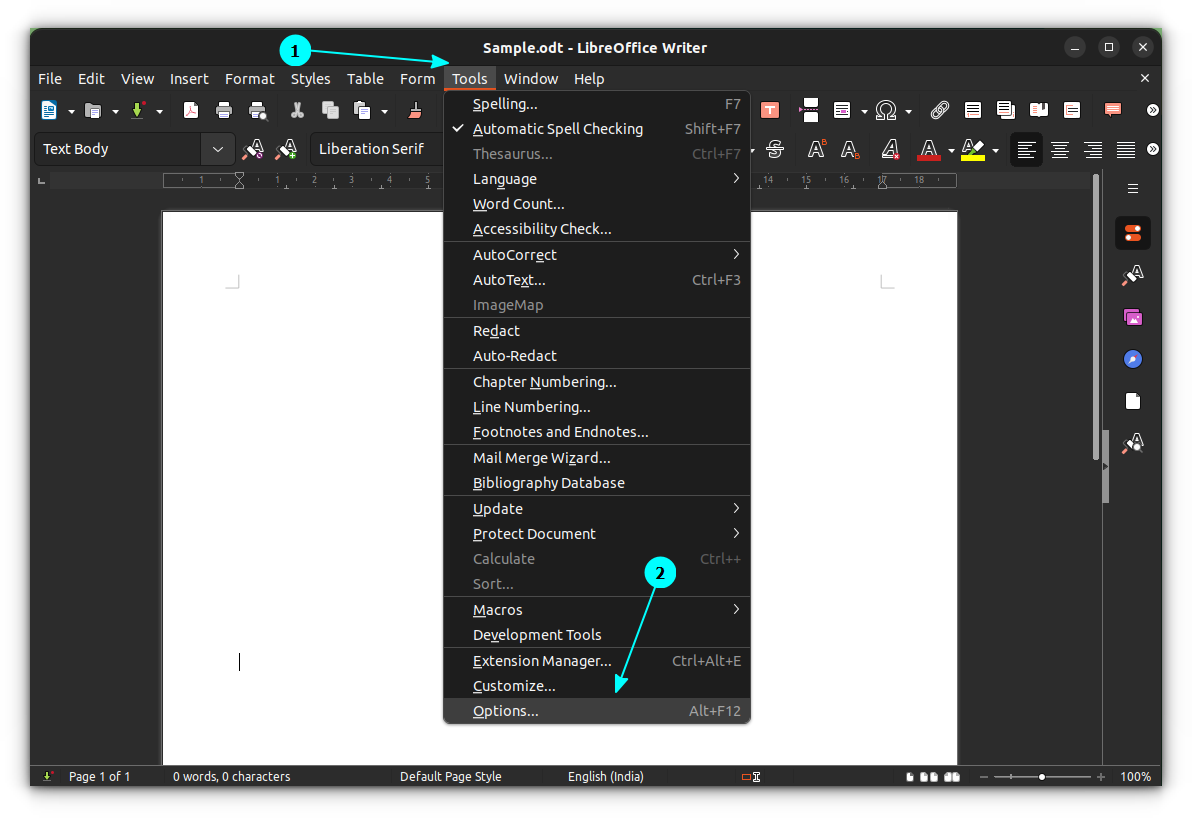Expand the Language submenu

tap(504, 178)
